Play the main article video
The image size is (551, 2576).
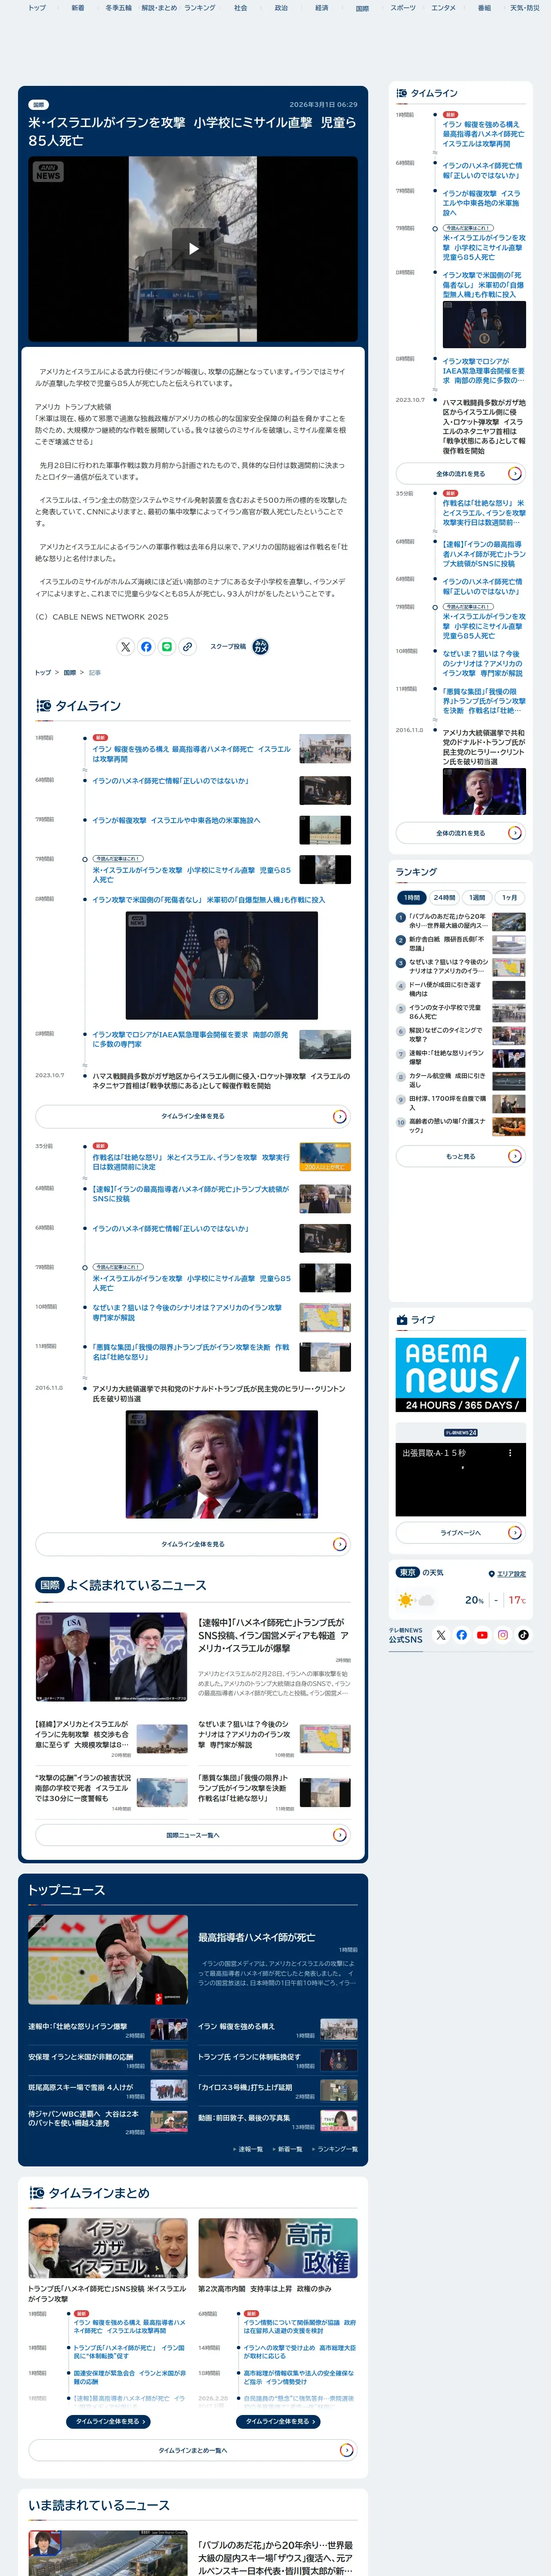tap(193, 248)
